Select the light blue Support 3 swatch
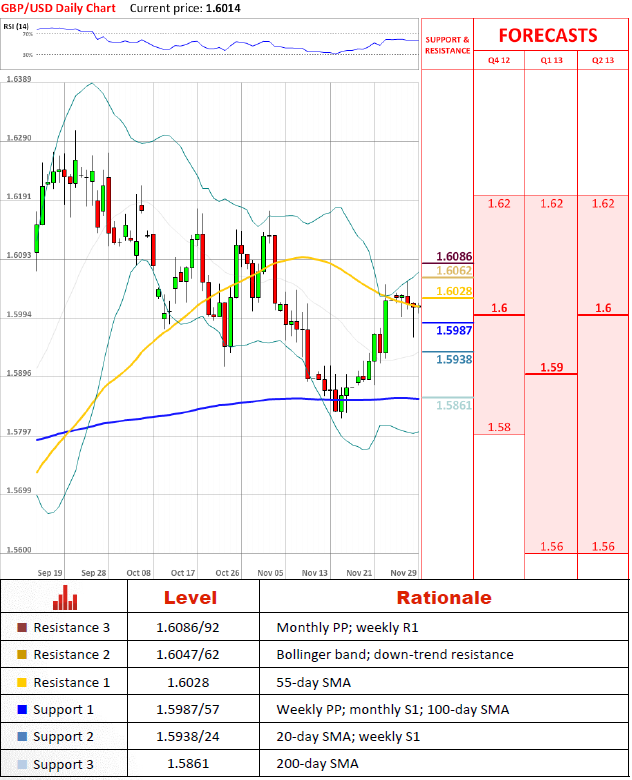This screenshot has height=780, width=632. [22, 765]
